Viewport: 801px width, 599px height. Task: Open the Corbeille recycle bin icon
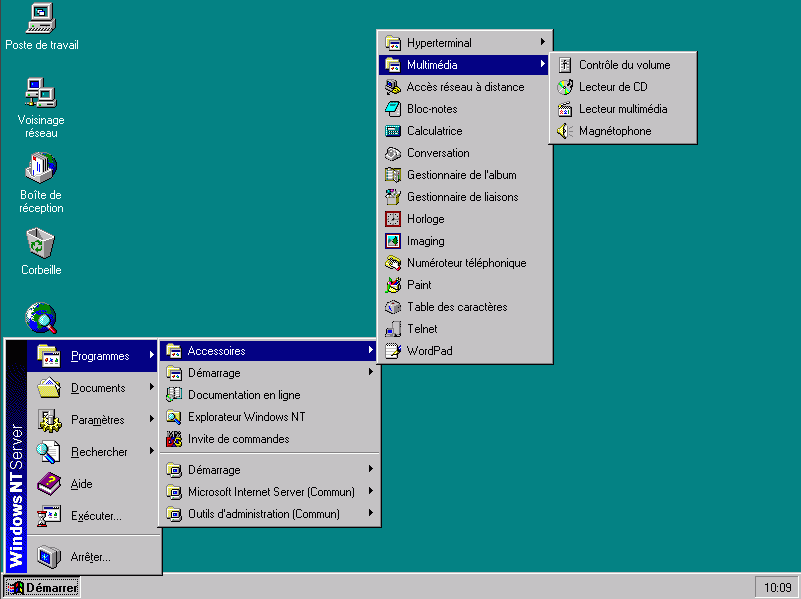click(41, 243)
